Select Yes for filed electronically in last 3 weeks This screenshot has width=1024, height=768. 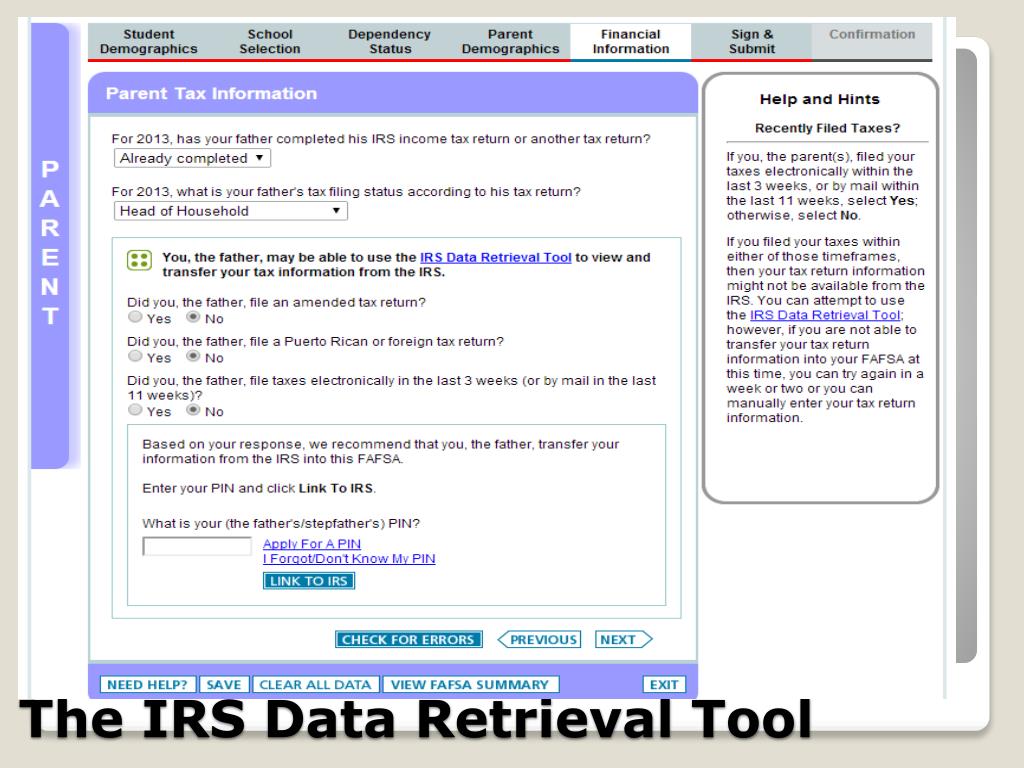(x=135, y=409)
